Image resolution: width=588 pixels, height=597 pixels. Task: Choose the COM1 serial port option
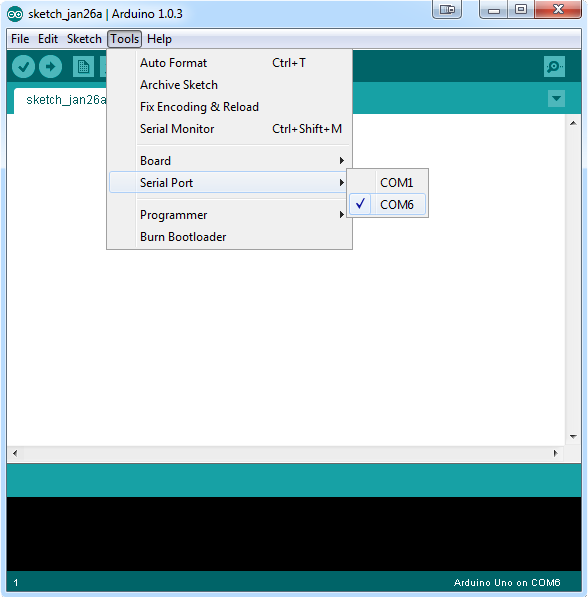coord(387,183)
